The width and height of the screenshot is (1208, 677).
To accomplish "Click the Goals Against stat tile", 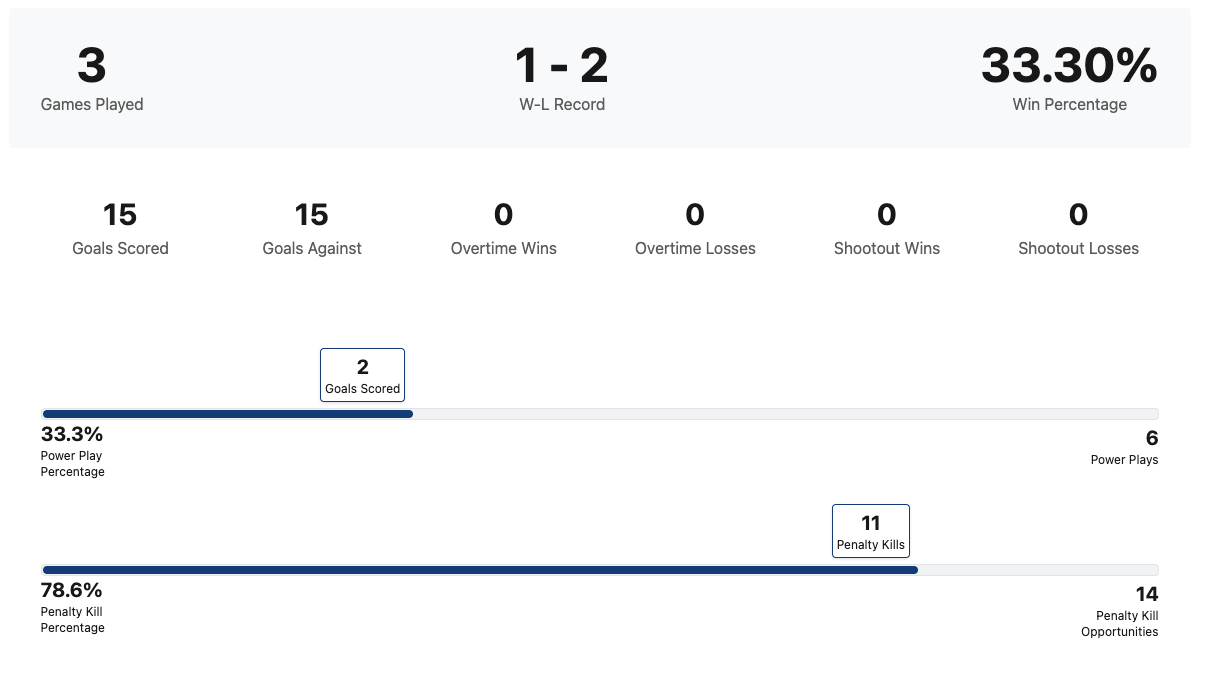I will [x=312, y=229].
